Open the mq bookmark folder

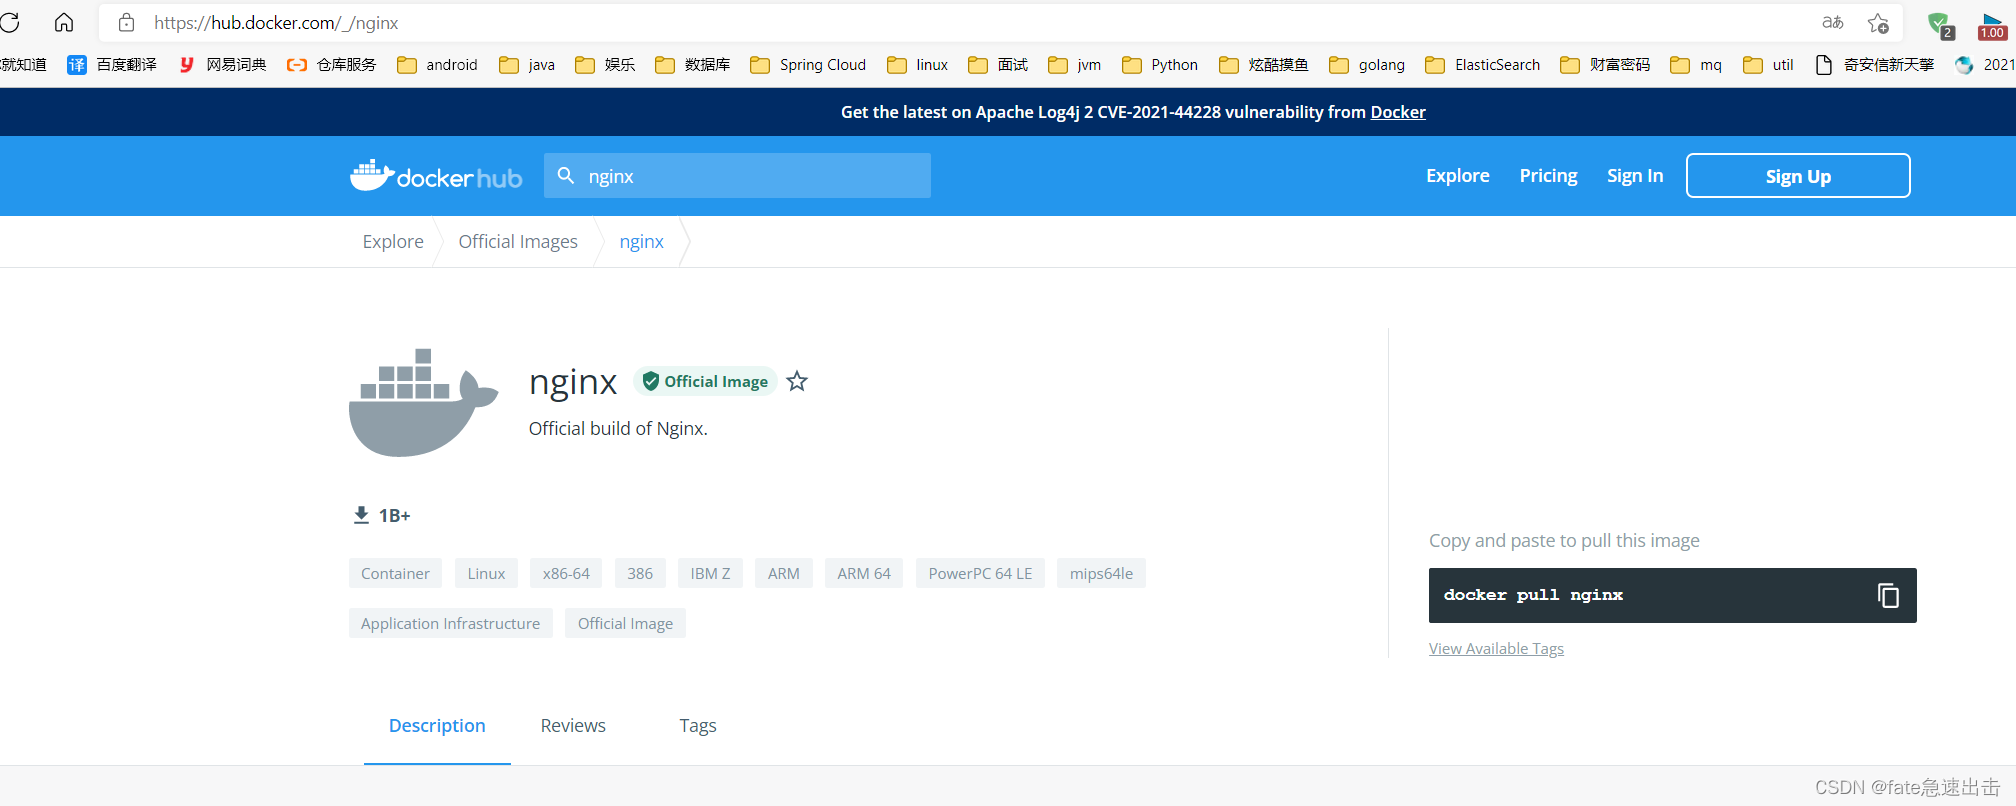click(x=1696, y=65)
